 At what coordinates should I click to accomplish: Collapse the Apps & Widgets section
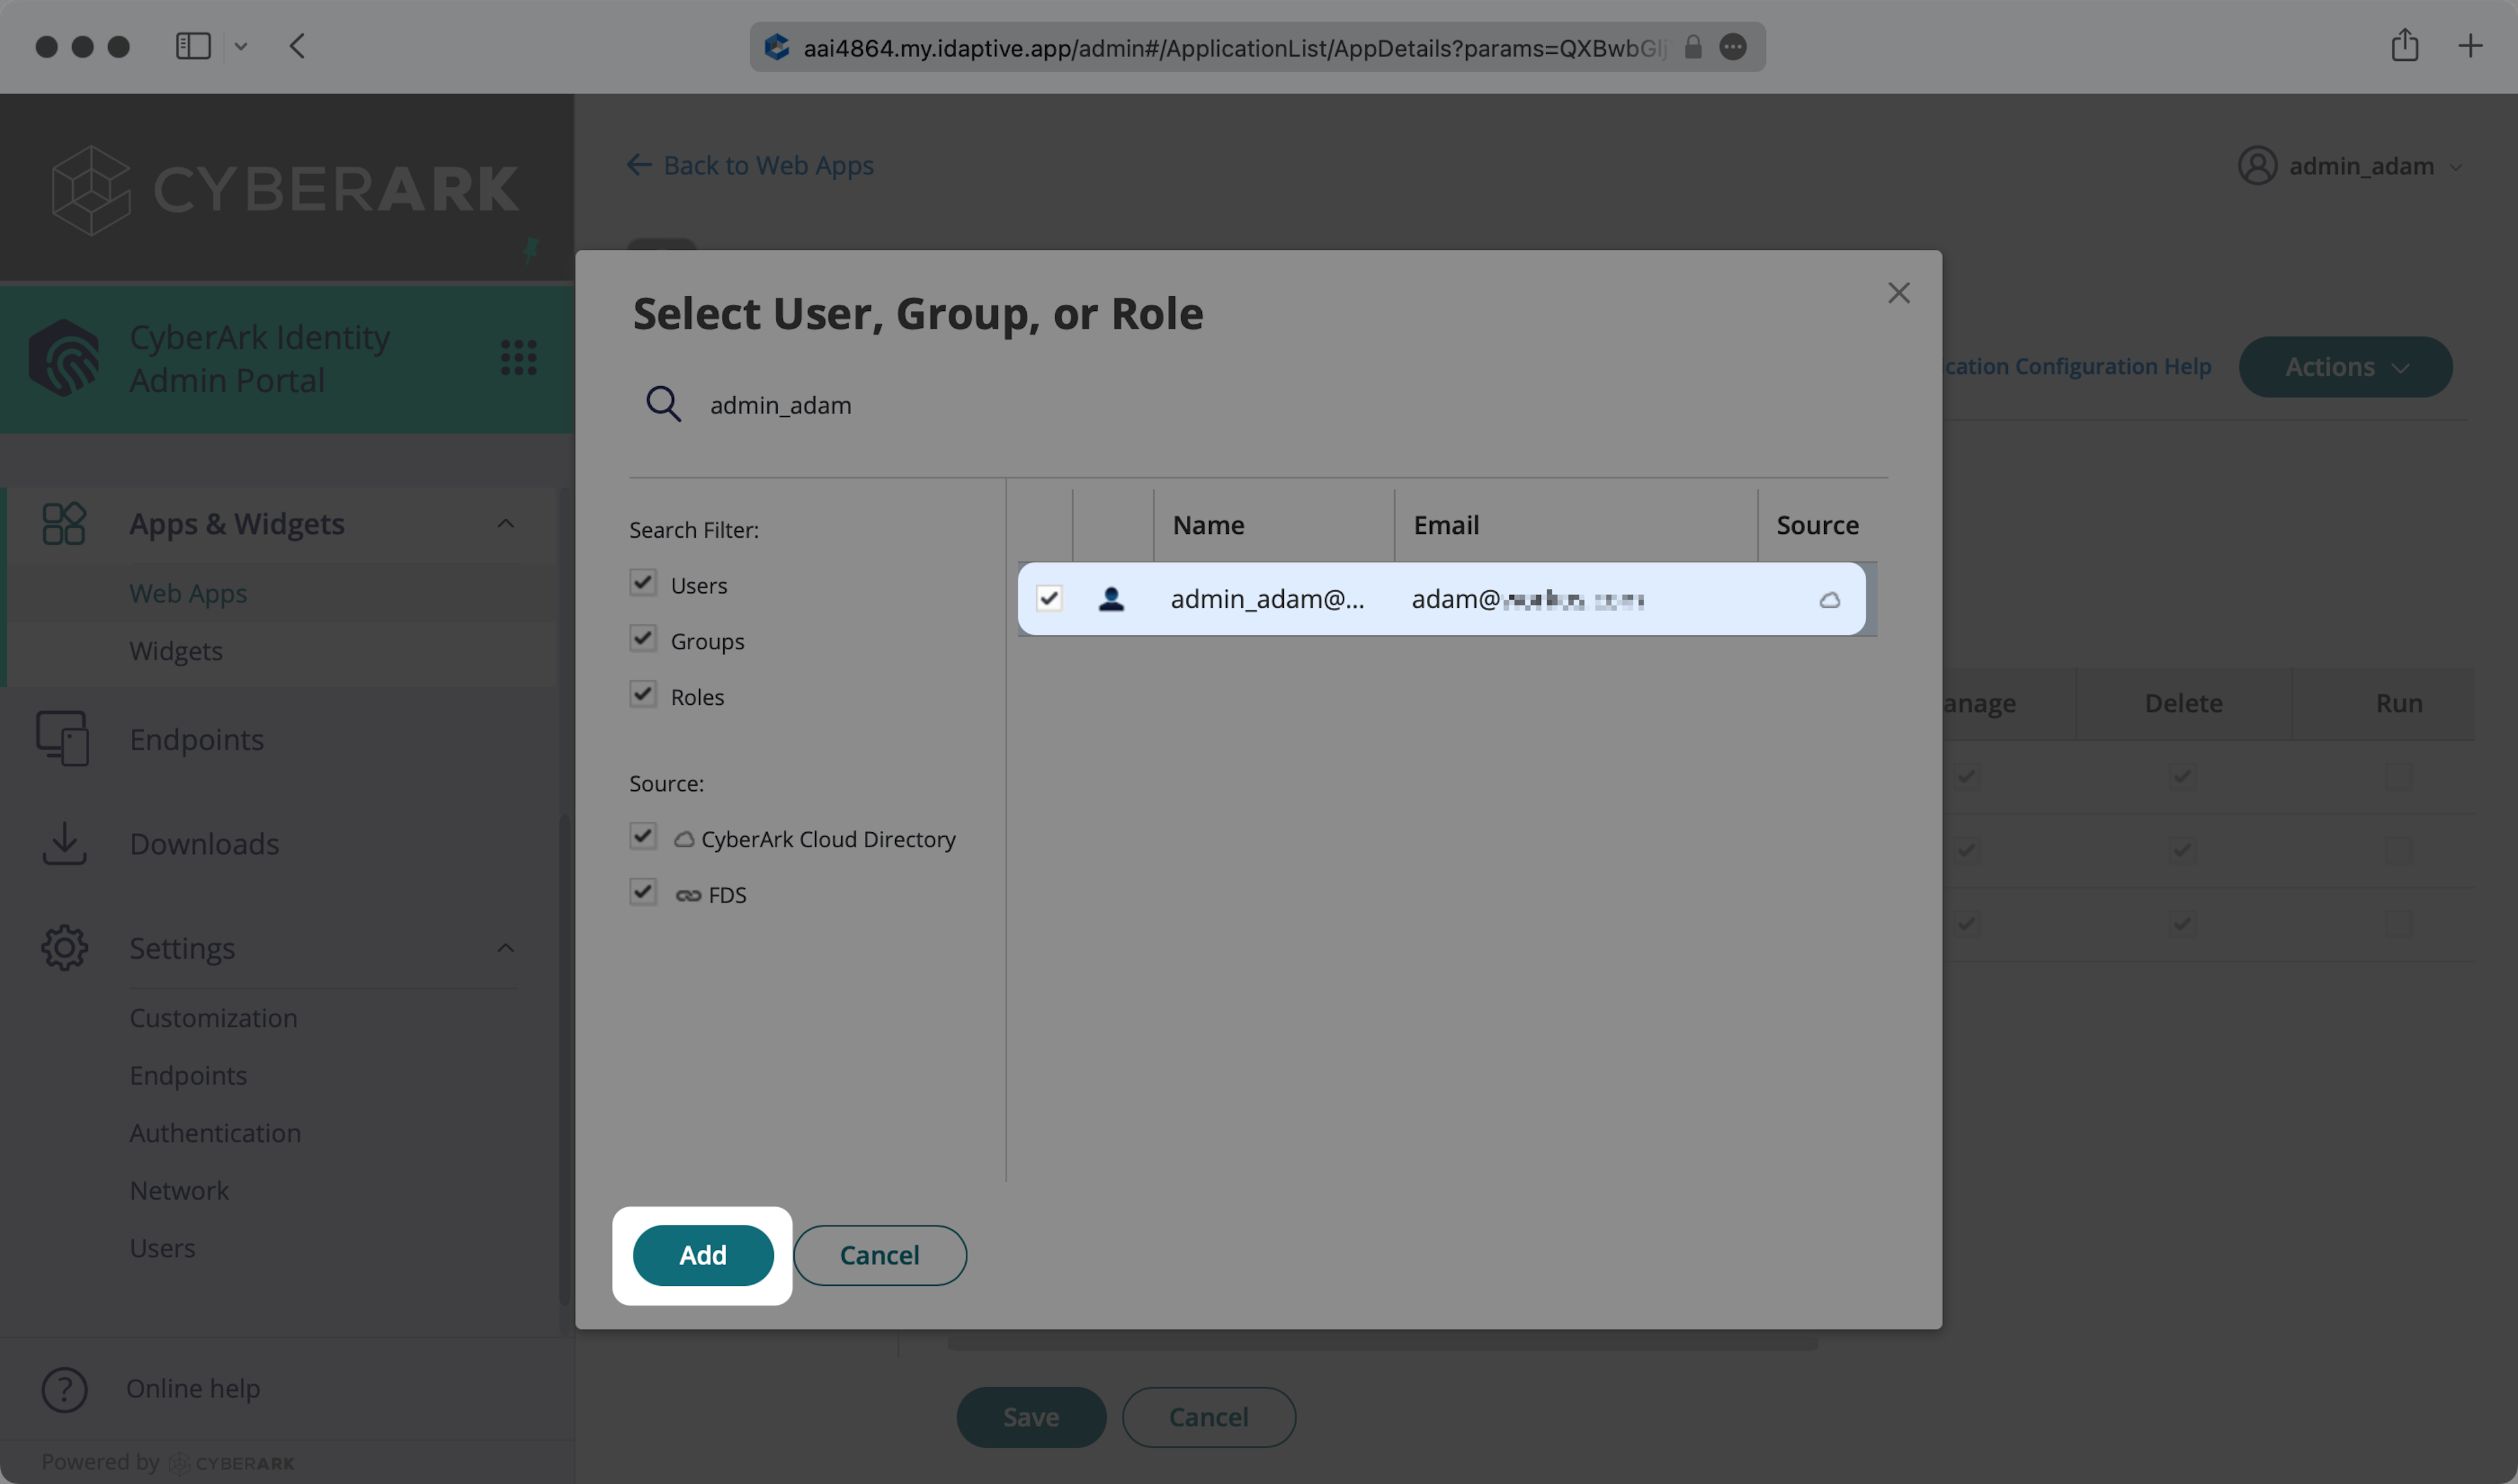click(x=506, y=524)
